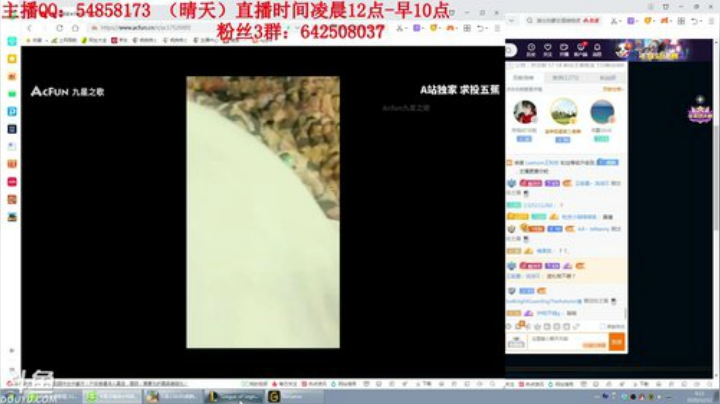Switch to the first contribution ranking tab
The image size is (720, 404).
coord(523,78)
